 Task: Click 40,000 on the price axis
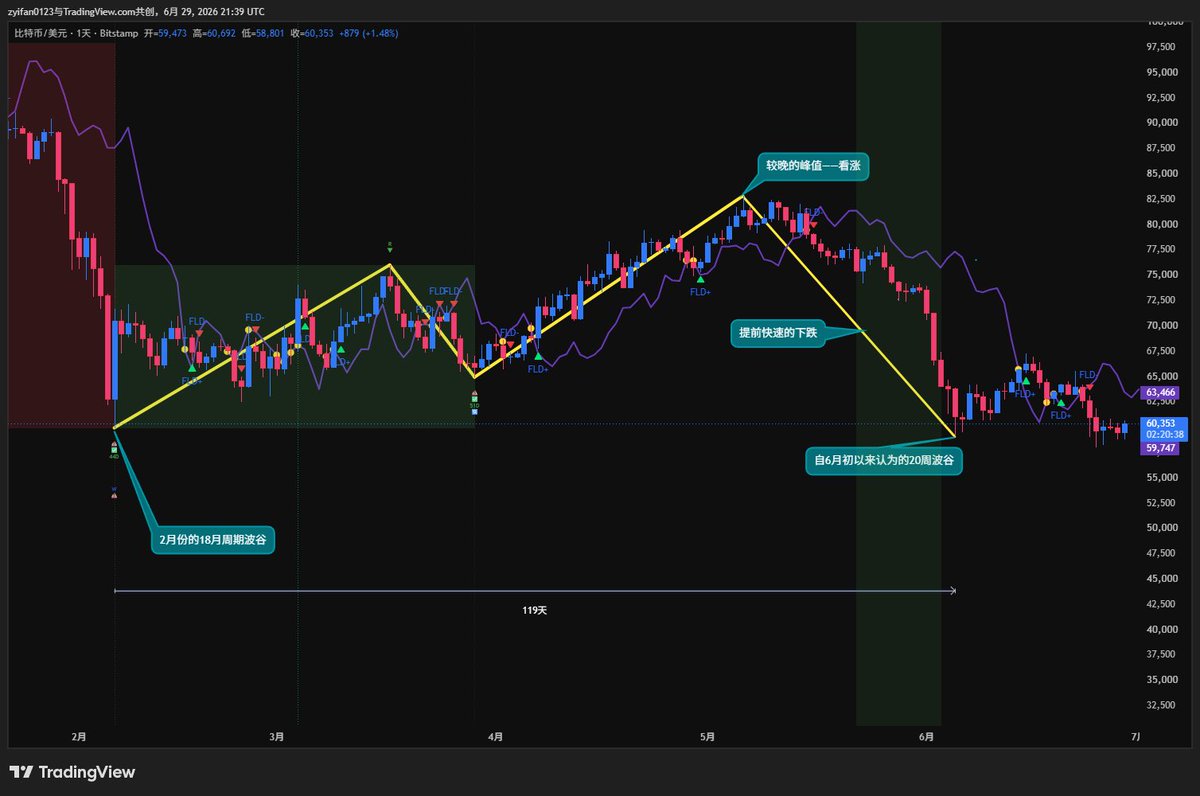pyautogui.click(x=1160, y=629)
